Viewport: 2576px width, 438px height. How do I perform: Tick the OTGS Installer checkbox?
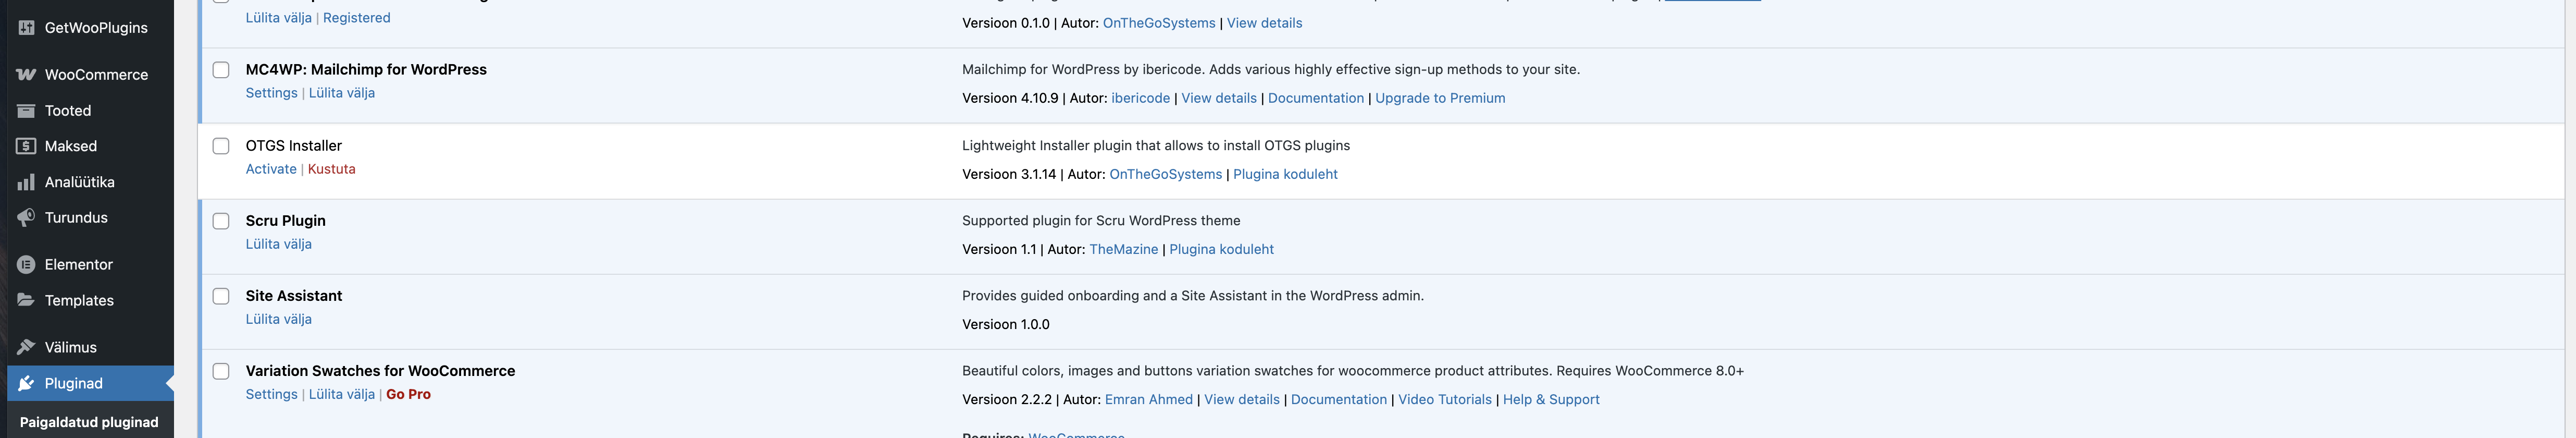pos(221,146)
